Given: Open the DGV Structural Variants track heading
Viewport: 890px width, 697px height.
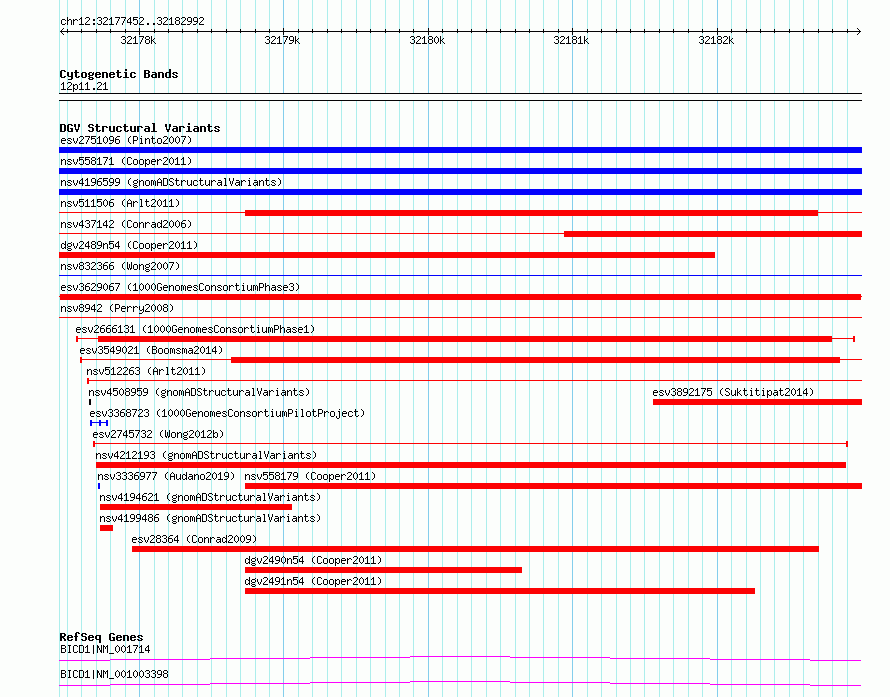Looking at the screenshot, I should pos(140,128).
